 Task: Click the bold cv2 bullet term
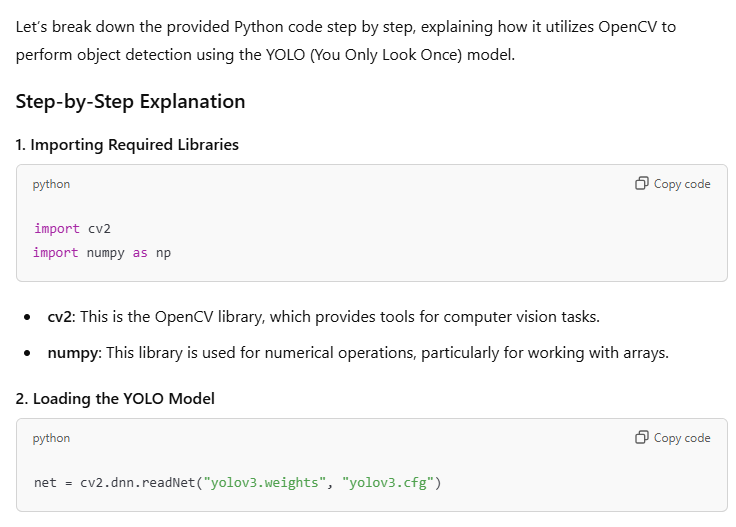(60, 317)
